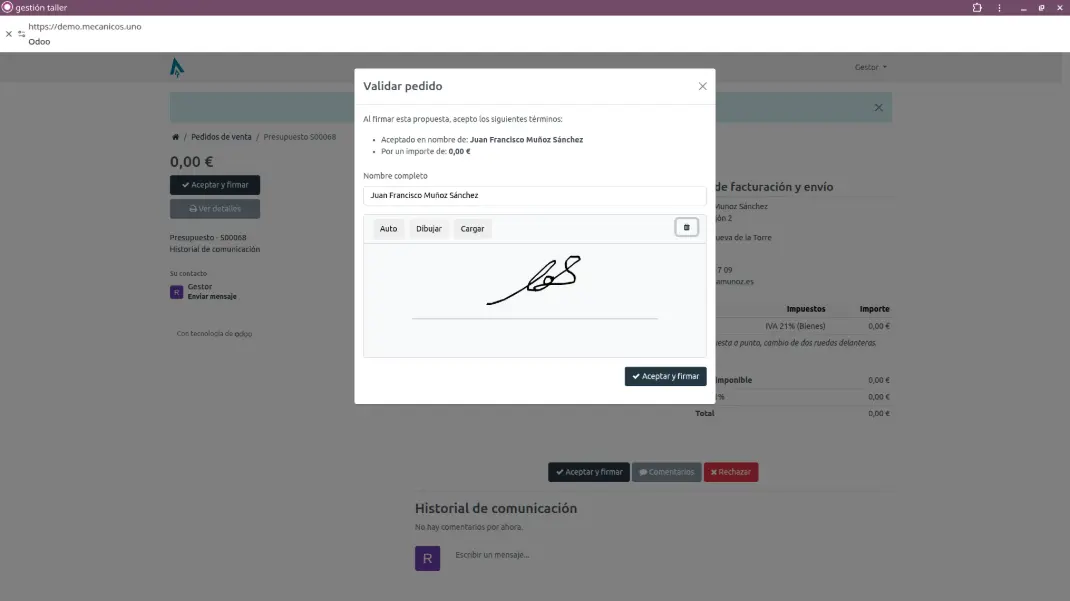Click the Rechazar button
The width and height of the screenshot is (1070, 601).
730,471
